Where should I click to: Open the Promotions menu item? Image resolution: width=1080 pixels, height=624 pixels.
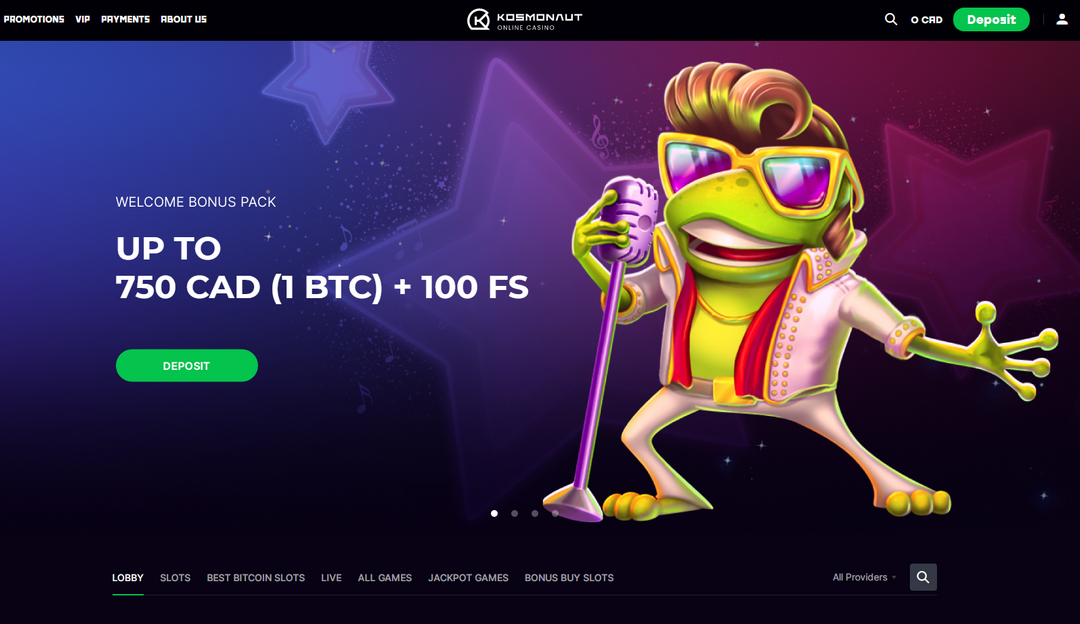pos(34,19)
